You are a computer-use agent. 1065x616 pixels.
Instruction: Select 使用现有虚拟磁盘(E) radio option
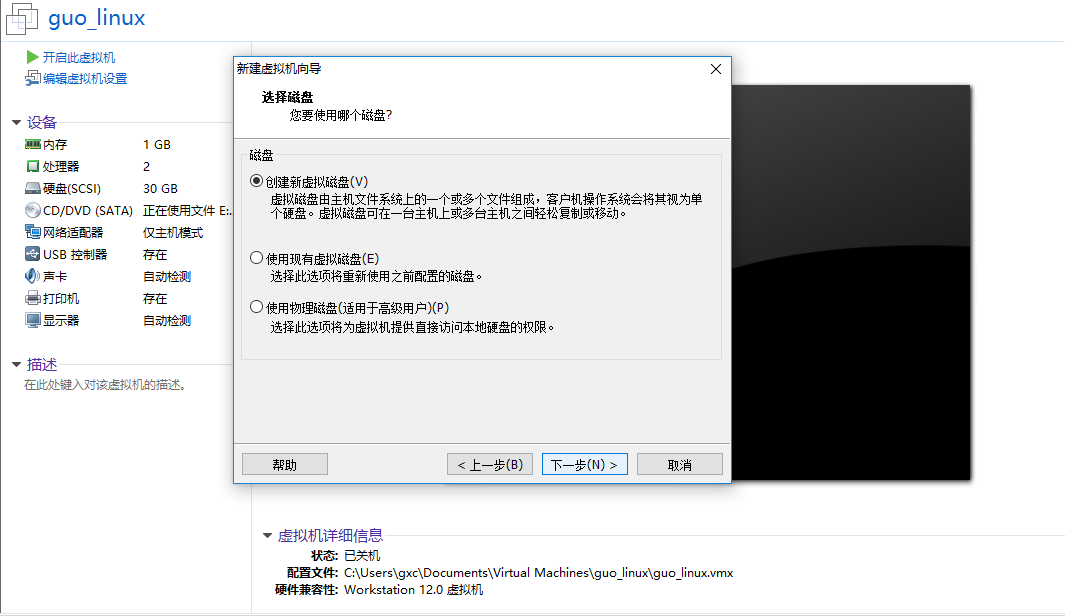click(256, 258)
